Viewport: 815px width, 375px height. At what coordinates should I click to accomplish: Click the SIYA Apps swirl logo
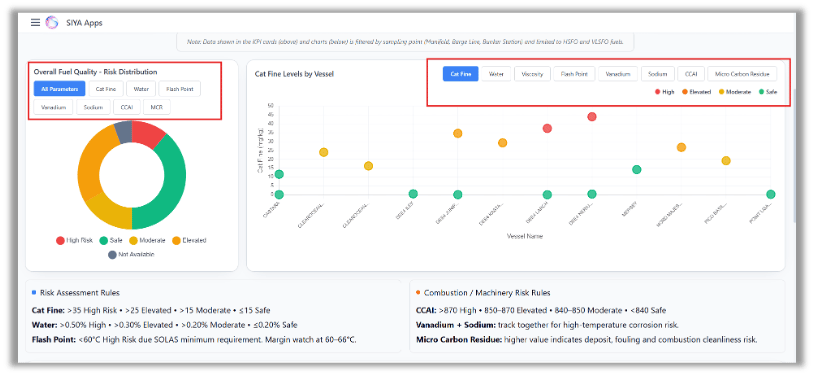51,22
